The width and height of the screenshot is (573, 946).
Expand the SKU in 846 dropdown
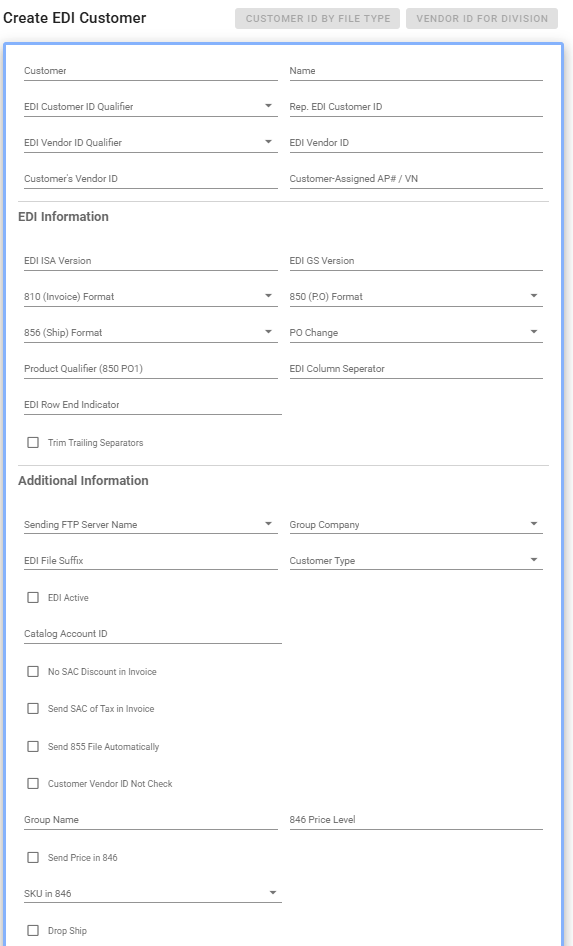click(x=153, y=894)
